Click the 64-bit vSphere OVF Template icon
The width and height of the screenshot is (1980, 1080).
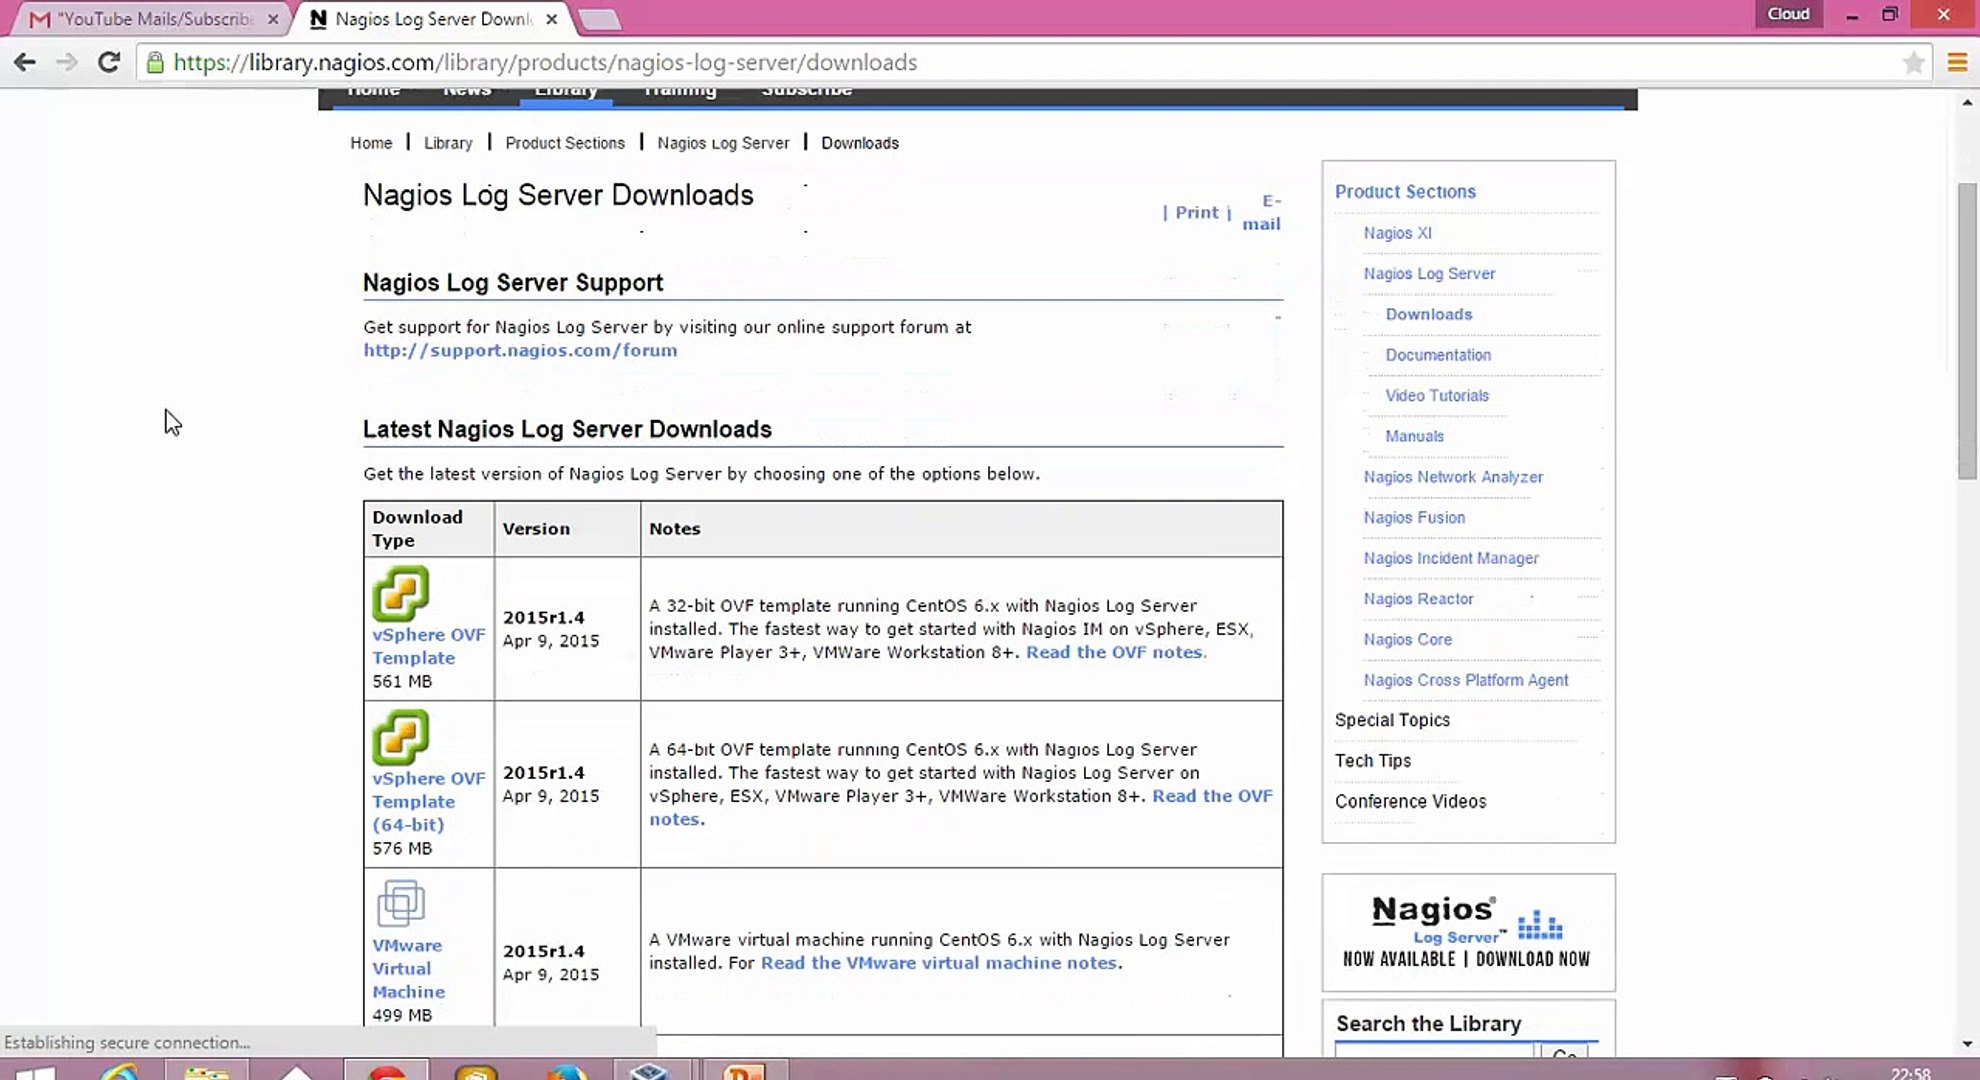click(x=401, y=738)
